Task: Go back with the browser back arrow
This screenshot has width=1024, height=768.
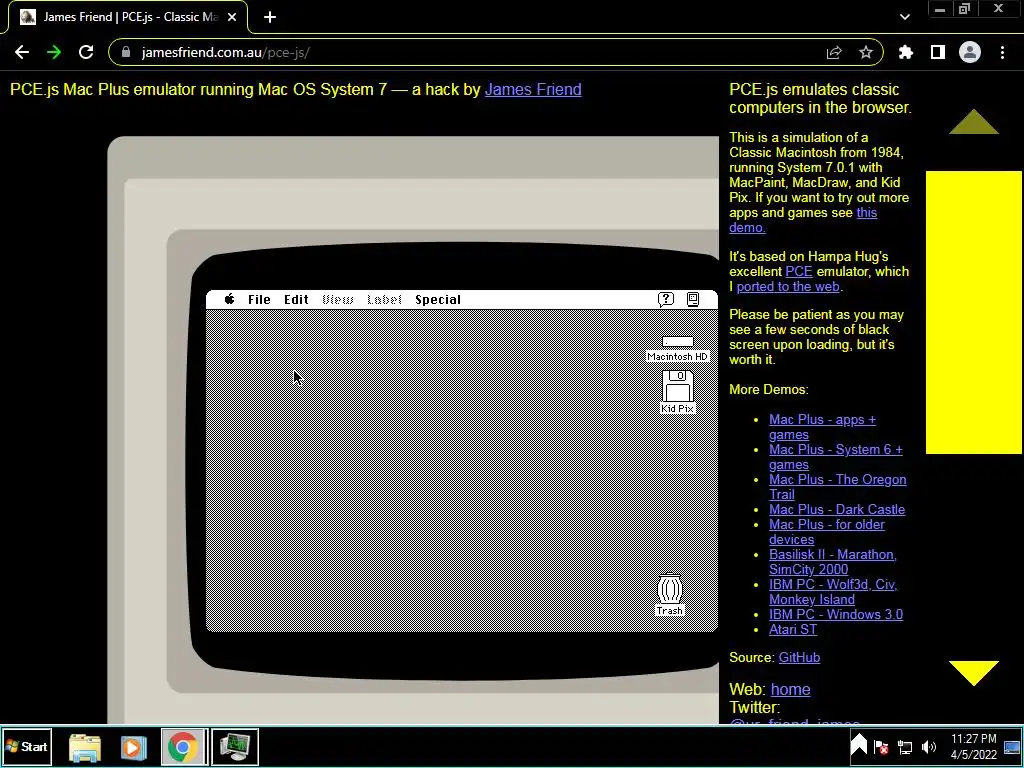Action: (x=22, y=52)
